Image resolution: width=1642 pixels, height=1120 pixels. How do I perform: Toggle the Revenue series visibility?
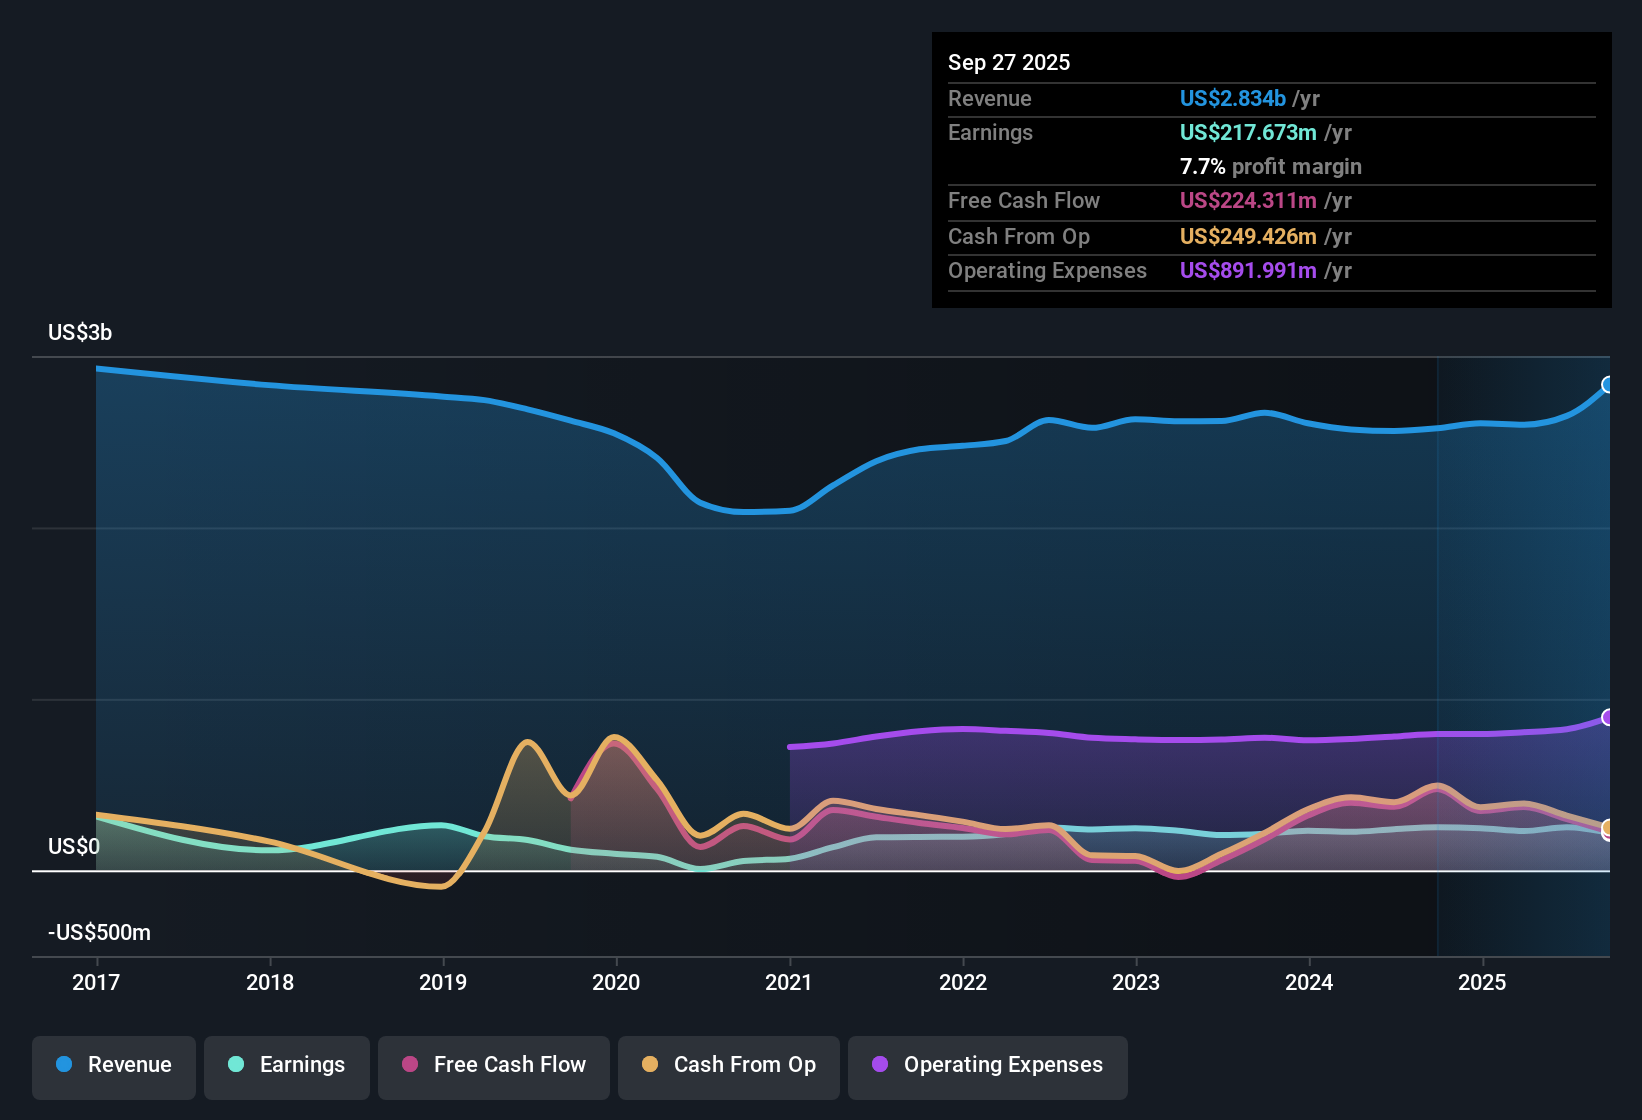click(113, 1066)
